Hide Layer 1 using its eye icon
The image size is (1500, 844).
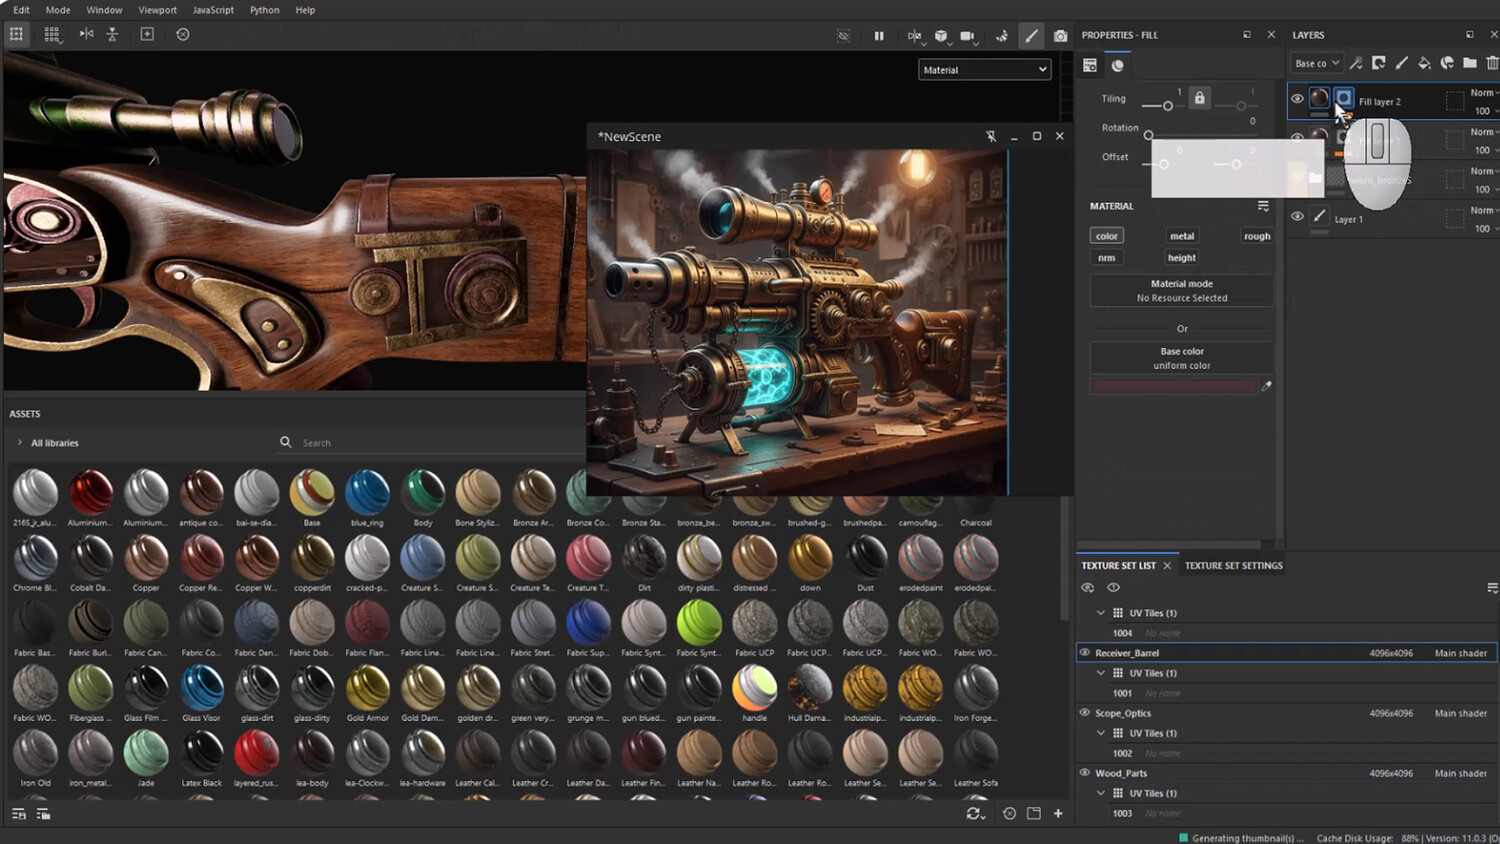coord(1297,216)
